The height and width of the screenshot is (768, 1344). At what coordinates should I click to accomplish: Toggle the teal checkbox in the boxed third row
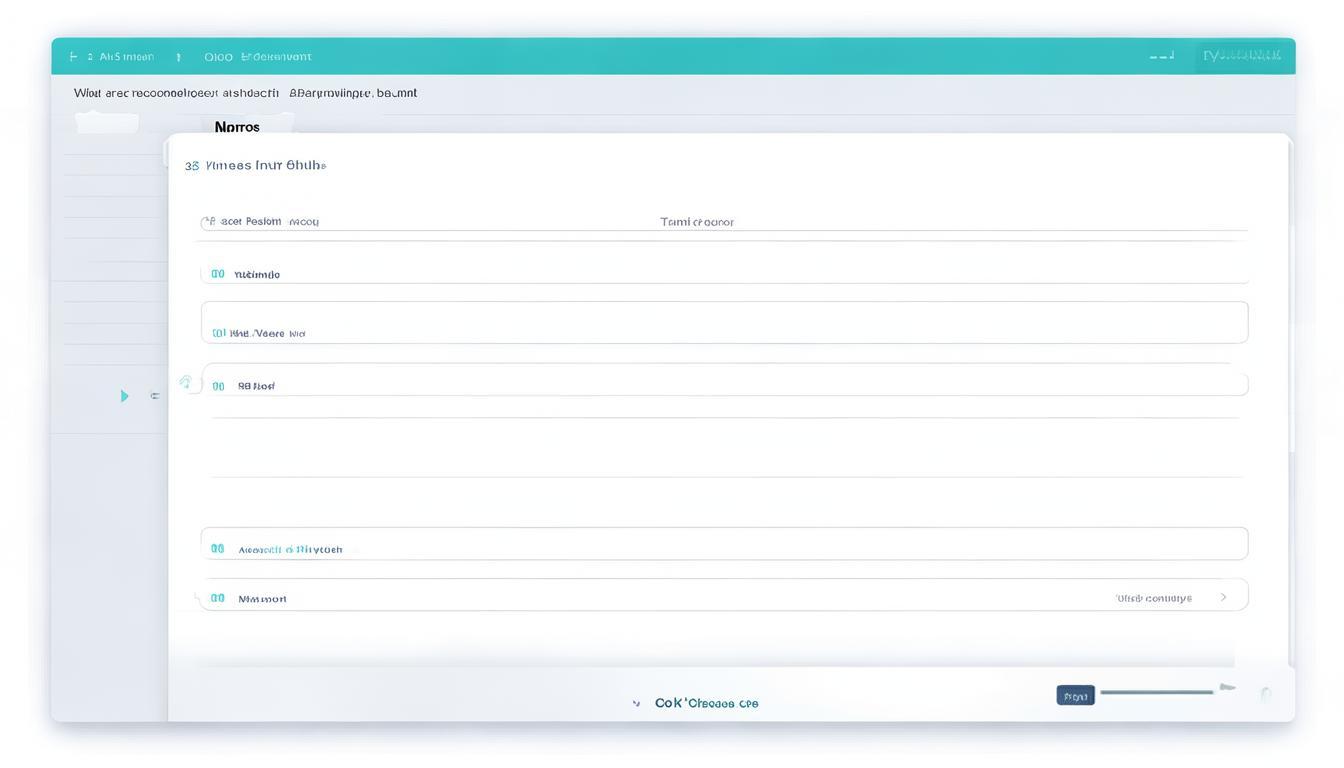coord(218,333)
